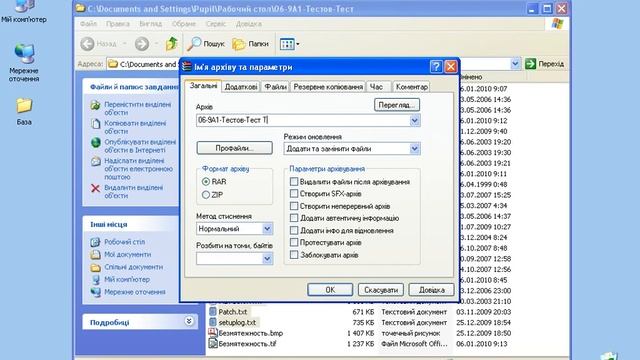Select the setuplog.txt file
Screen dimensions: 640x360
click(237, 322)
